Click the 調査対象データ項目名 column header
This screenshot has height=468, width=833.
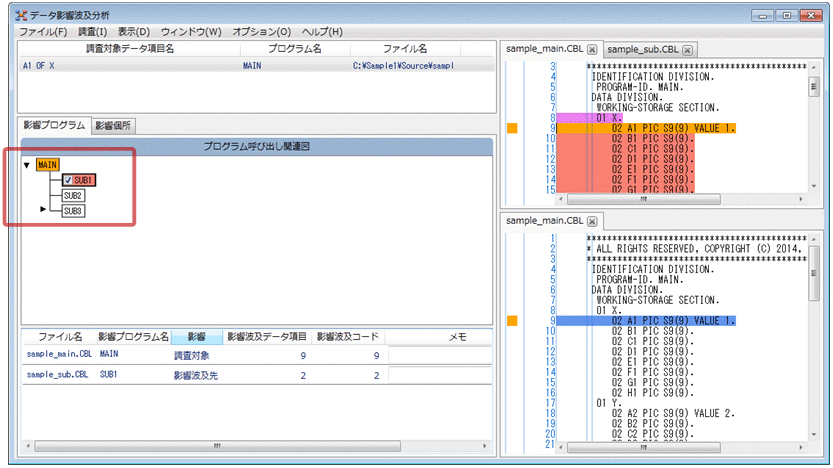click(x=130, y=49)
